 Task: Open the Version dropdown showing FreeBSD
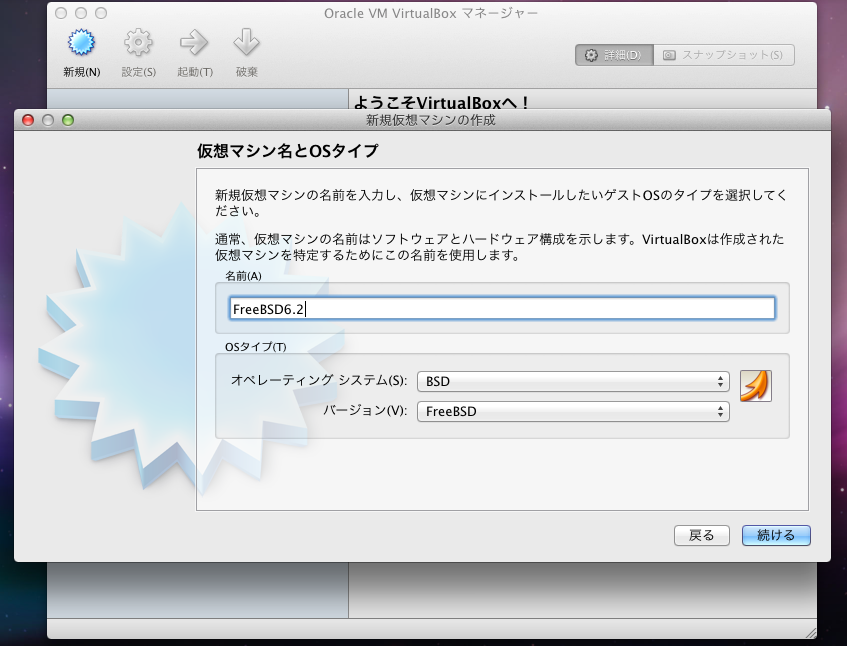[x=573, y=412]
